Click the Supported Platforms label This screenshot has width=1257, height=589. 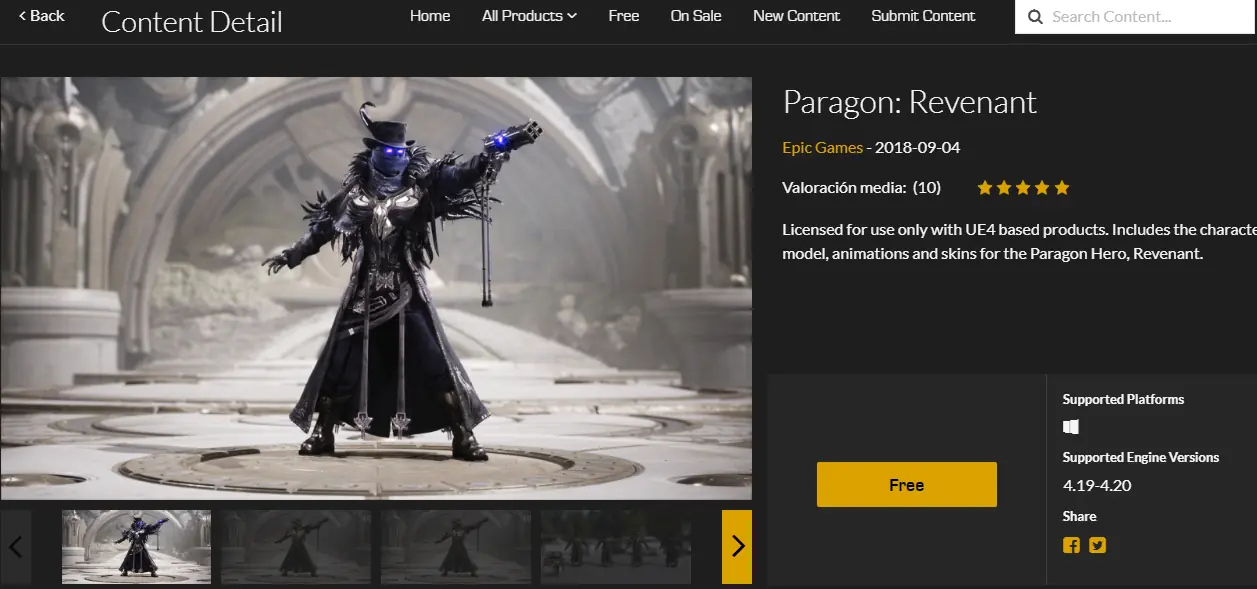pos(1123,399)
